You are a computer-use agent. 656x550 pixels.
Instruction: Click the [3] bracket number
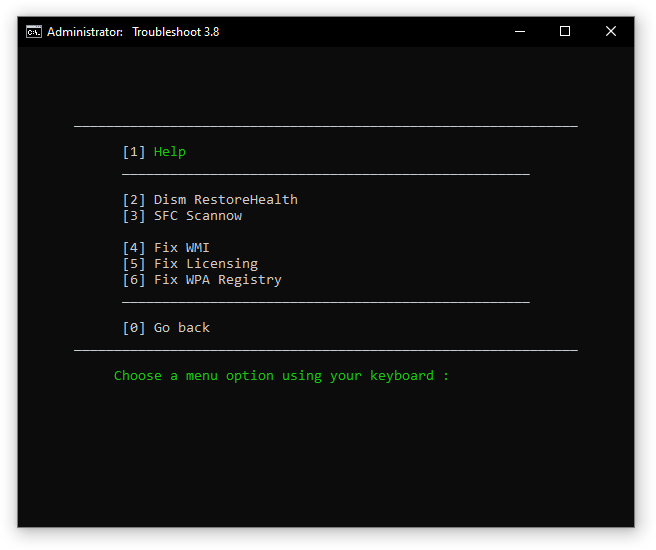tap(134, 216)
